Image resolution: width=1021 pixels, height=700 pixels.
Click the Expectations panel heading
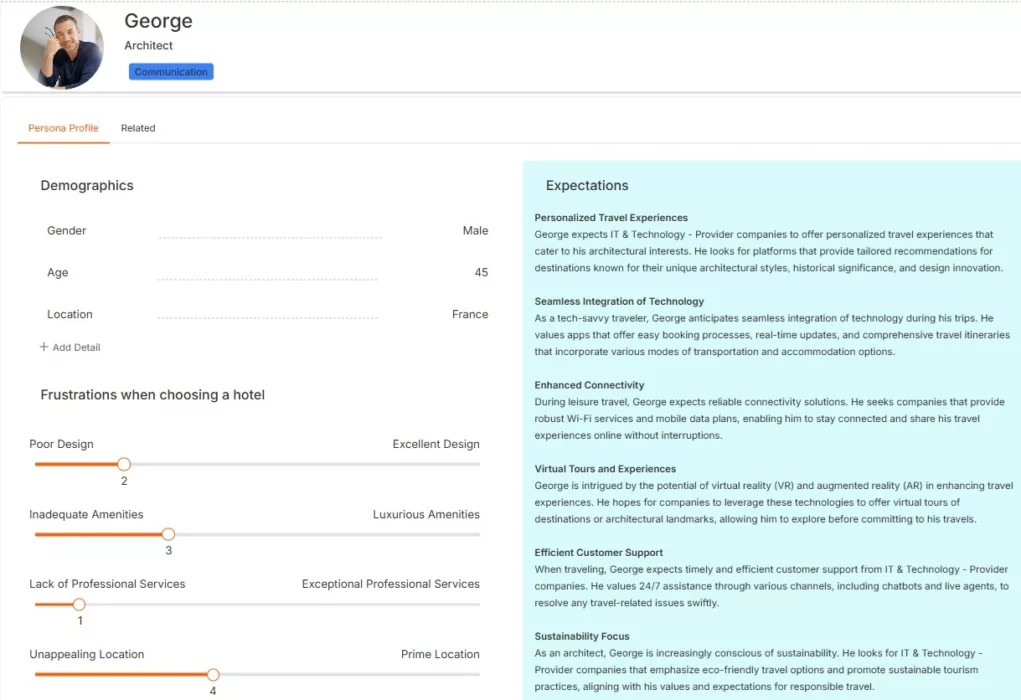click(587, 186)
